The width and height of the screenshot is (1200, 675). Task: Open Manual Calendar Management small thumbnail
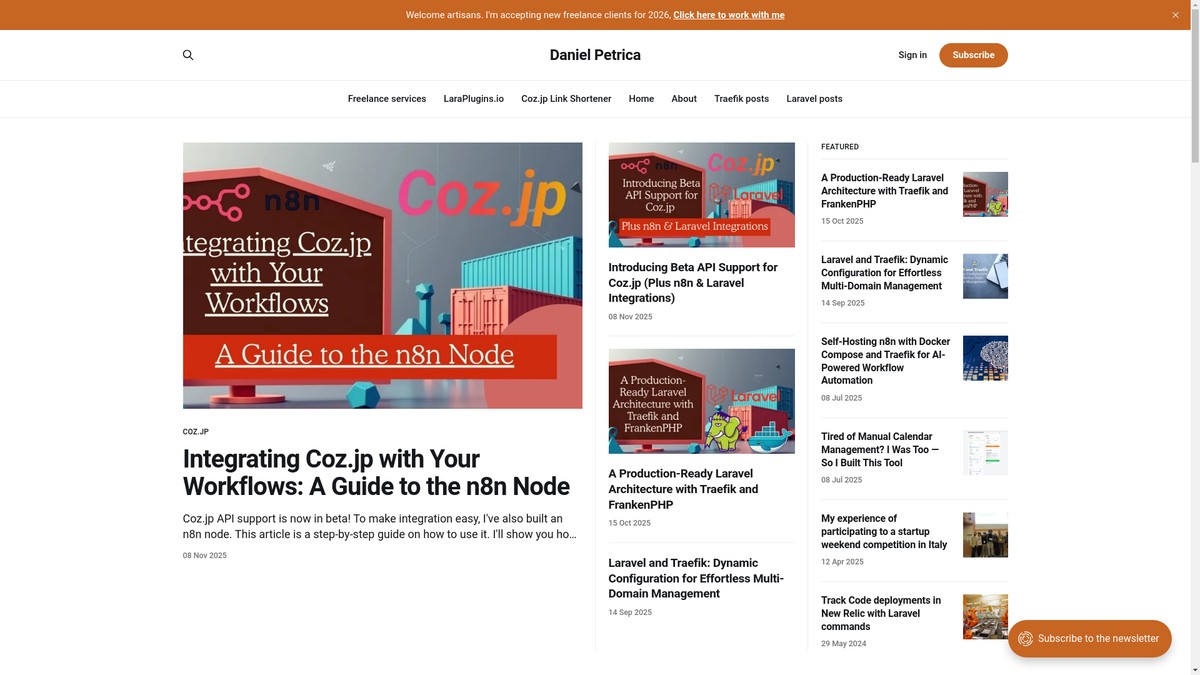pos(985,453)
